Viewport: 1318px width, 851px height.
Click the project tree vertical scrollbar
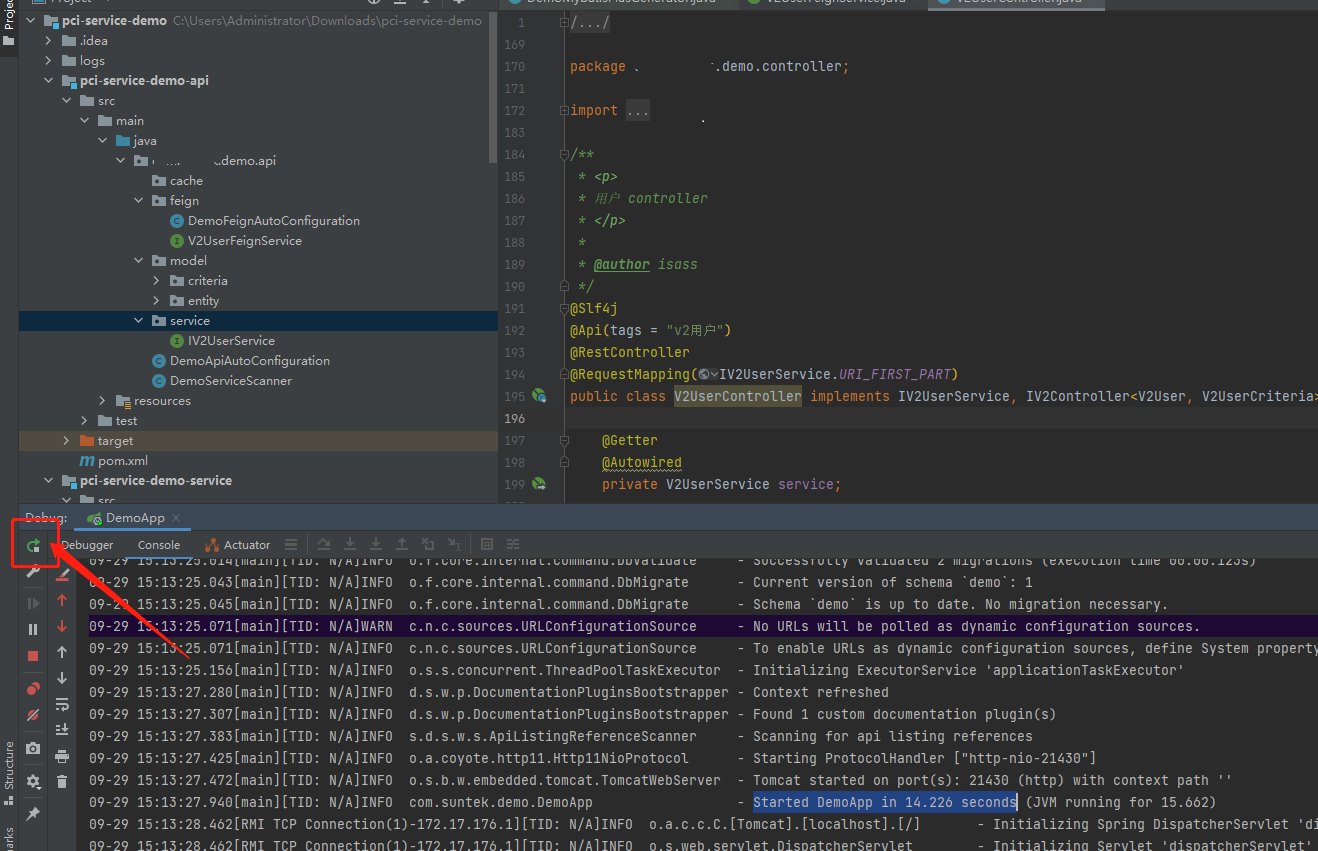pos(493,88)
